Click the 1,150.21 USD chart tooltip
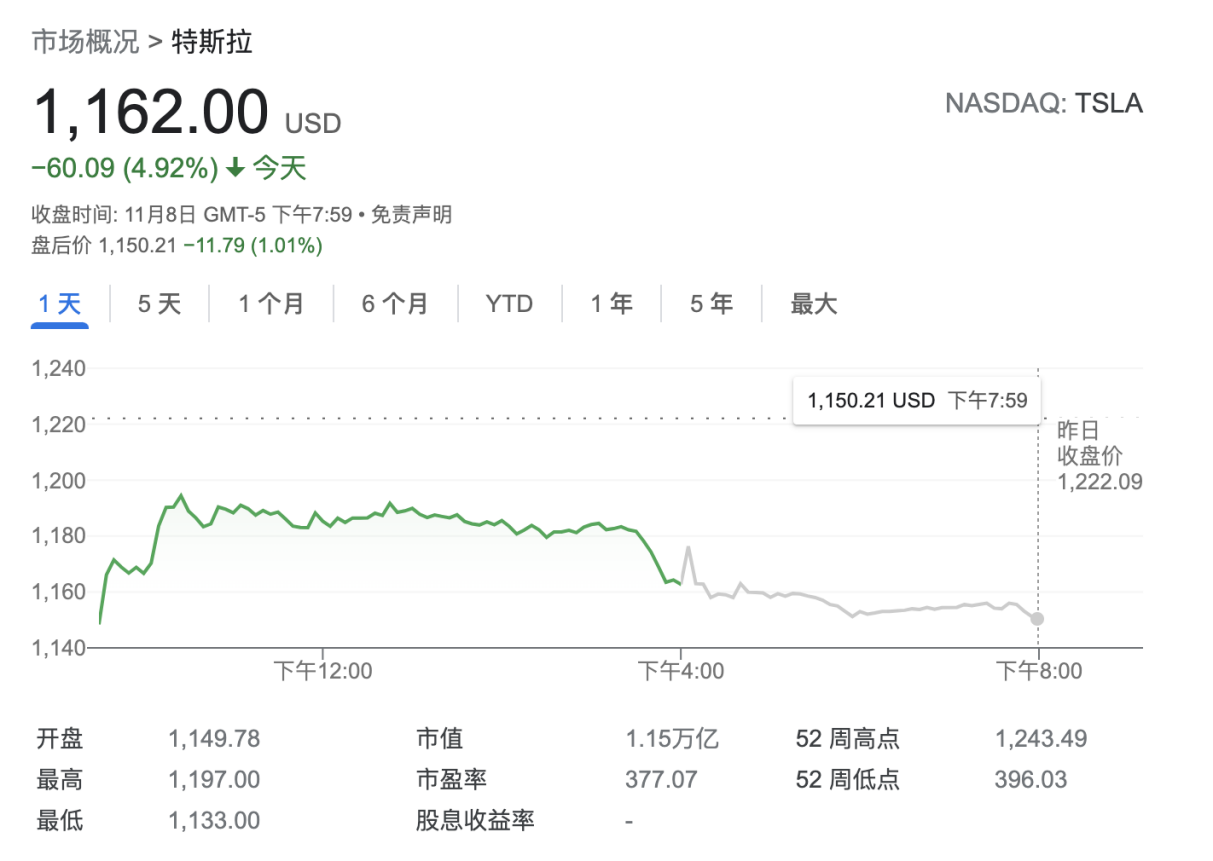Image resolution: width=1213 pixels, height=861 pixels. tap(917, 401)
